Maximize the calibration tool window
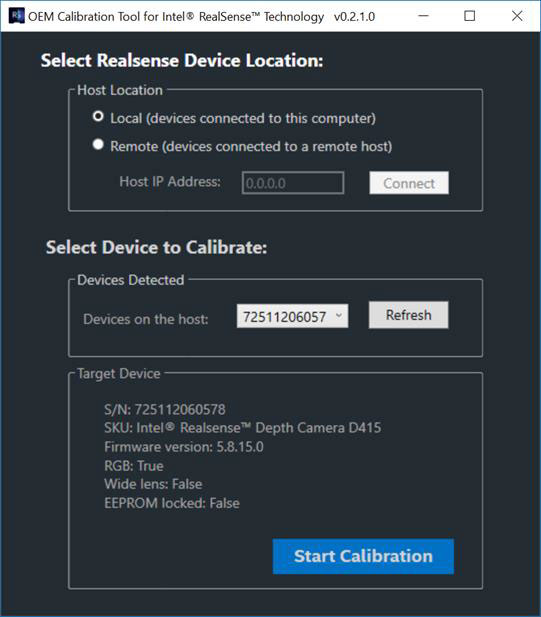The width and height of the screenshot is (541, 617). pos(469,16)
